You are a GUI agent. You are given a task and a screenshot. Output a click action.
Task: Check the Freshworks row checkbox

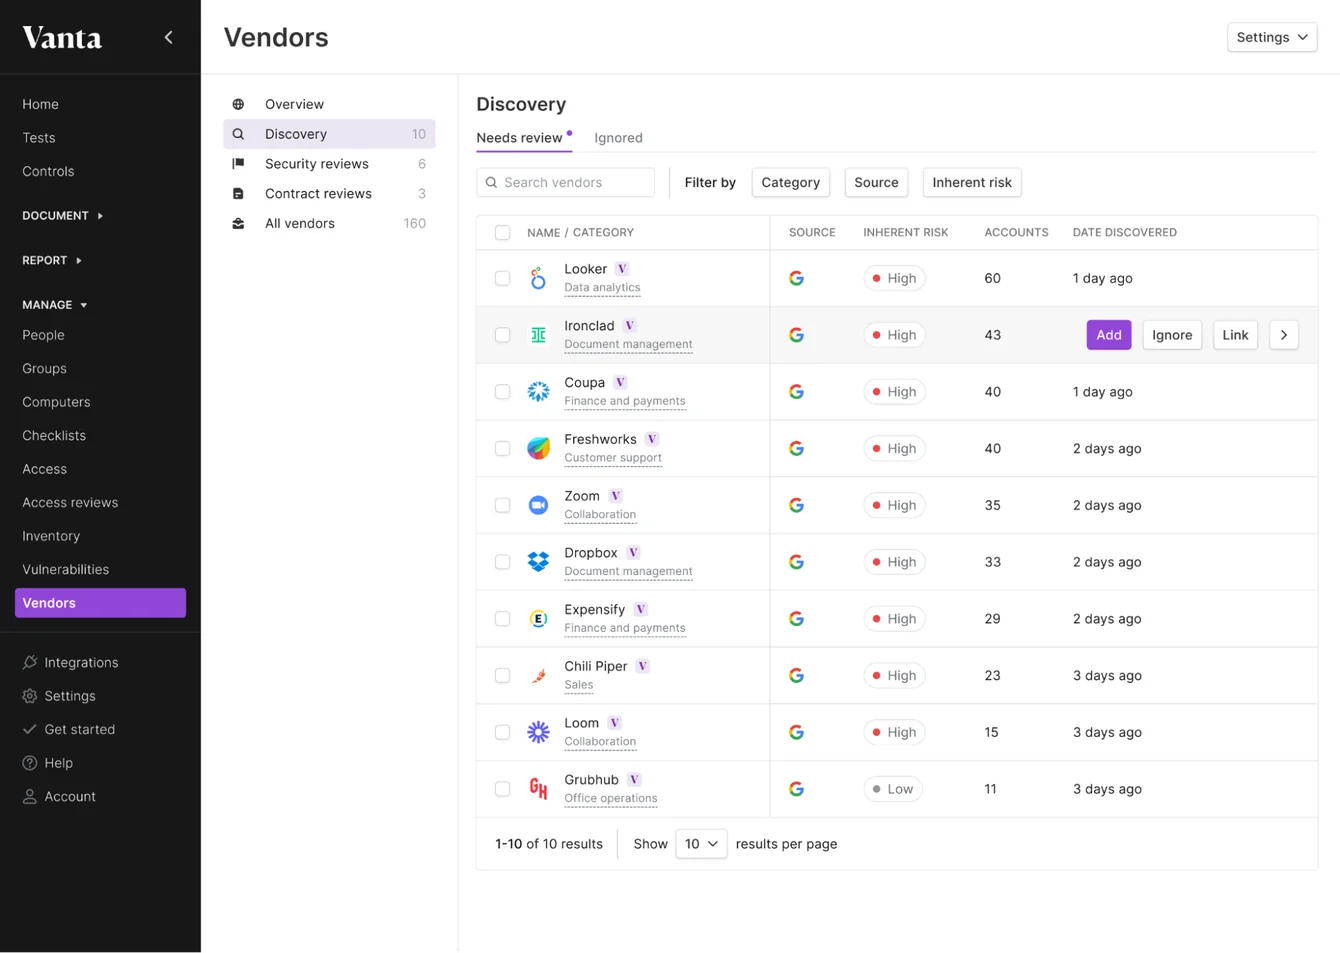coord(502,448)
